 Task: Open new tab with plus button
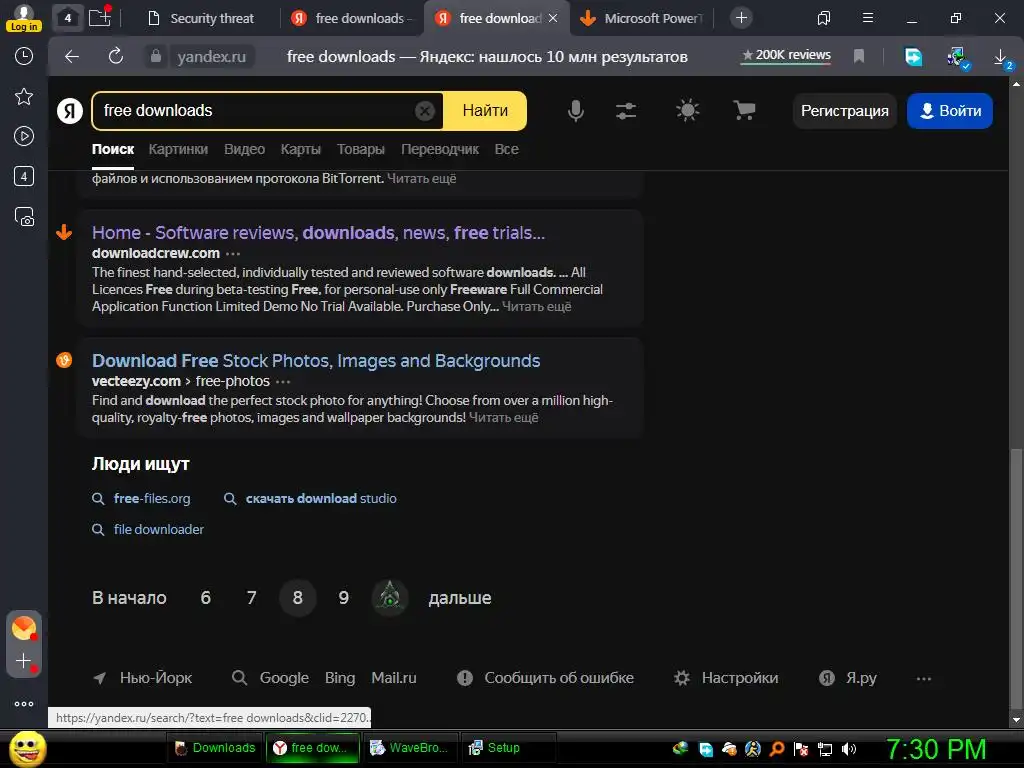(x=741, y=18)
